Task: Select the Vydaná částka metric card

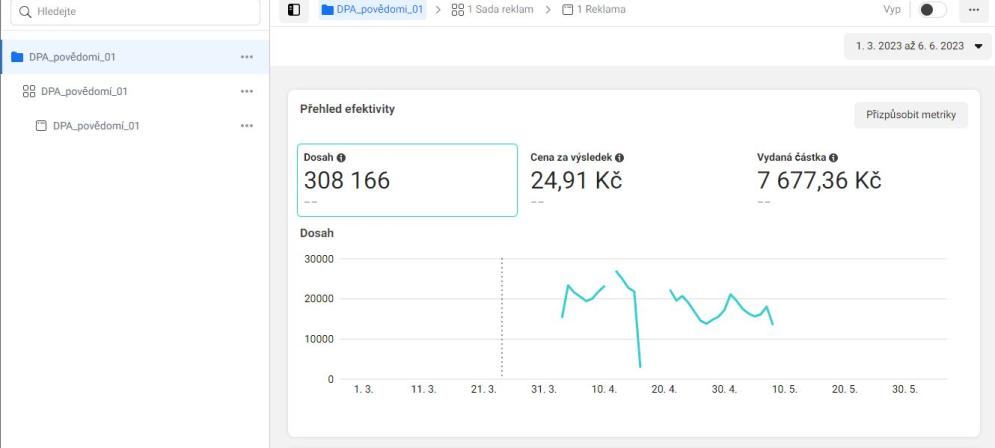Action: (860, 180)
